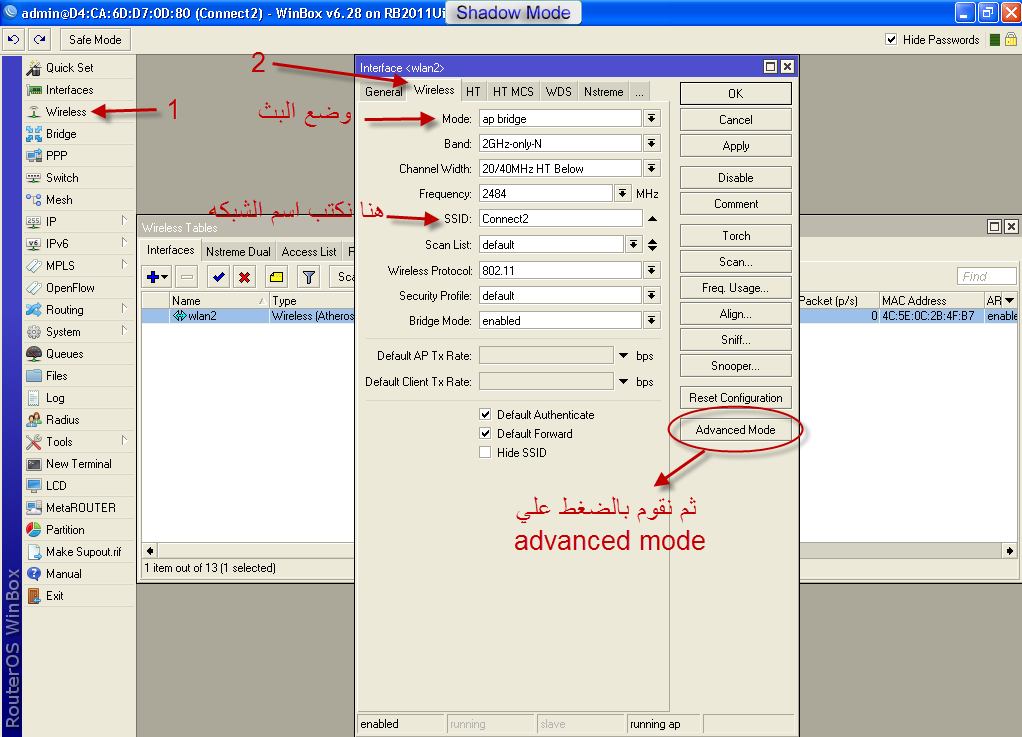Collapse the SSID field up arrow
Screen dimensions: 1022x737
click(x=652, y=219)
